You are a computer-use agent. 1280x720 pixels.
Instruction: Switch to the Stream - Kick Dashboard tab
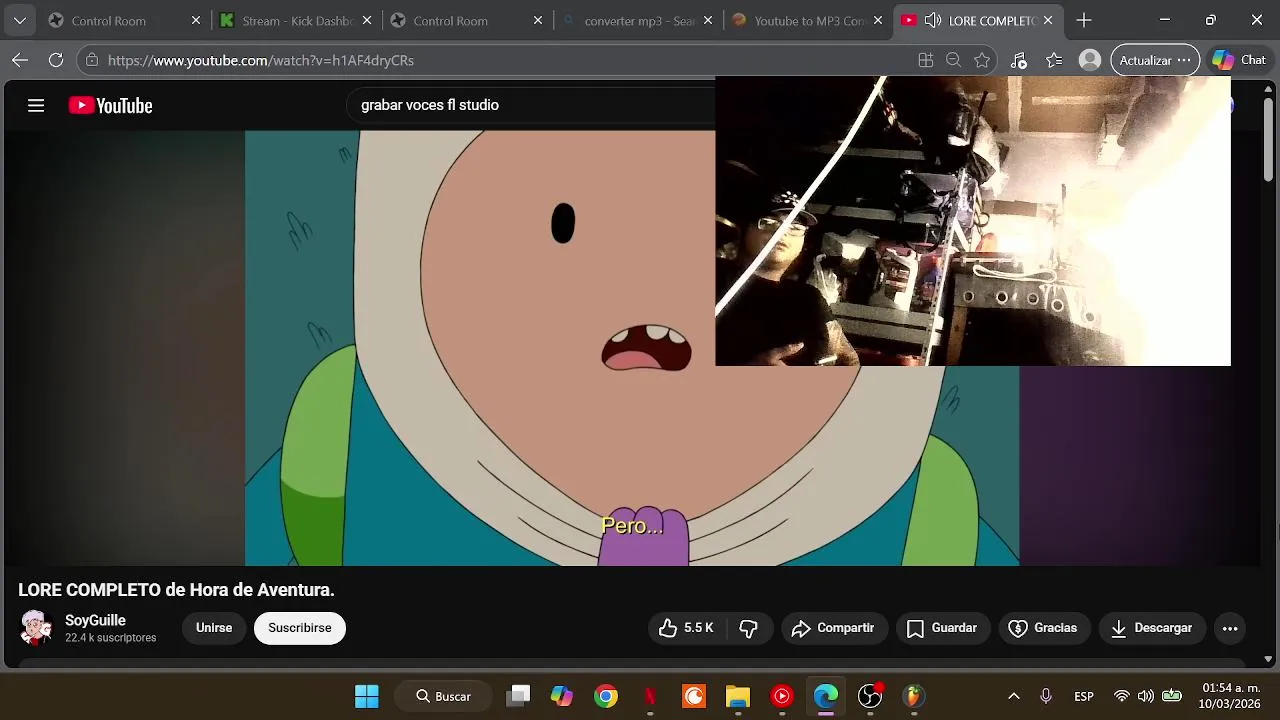(297, 20)
